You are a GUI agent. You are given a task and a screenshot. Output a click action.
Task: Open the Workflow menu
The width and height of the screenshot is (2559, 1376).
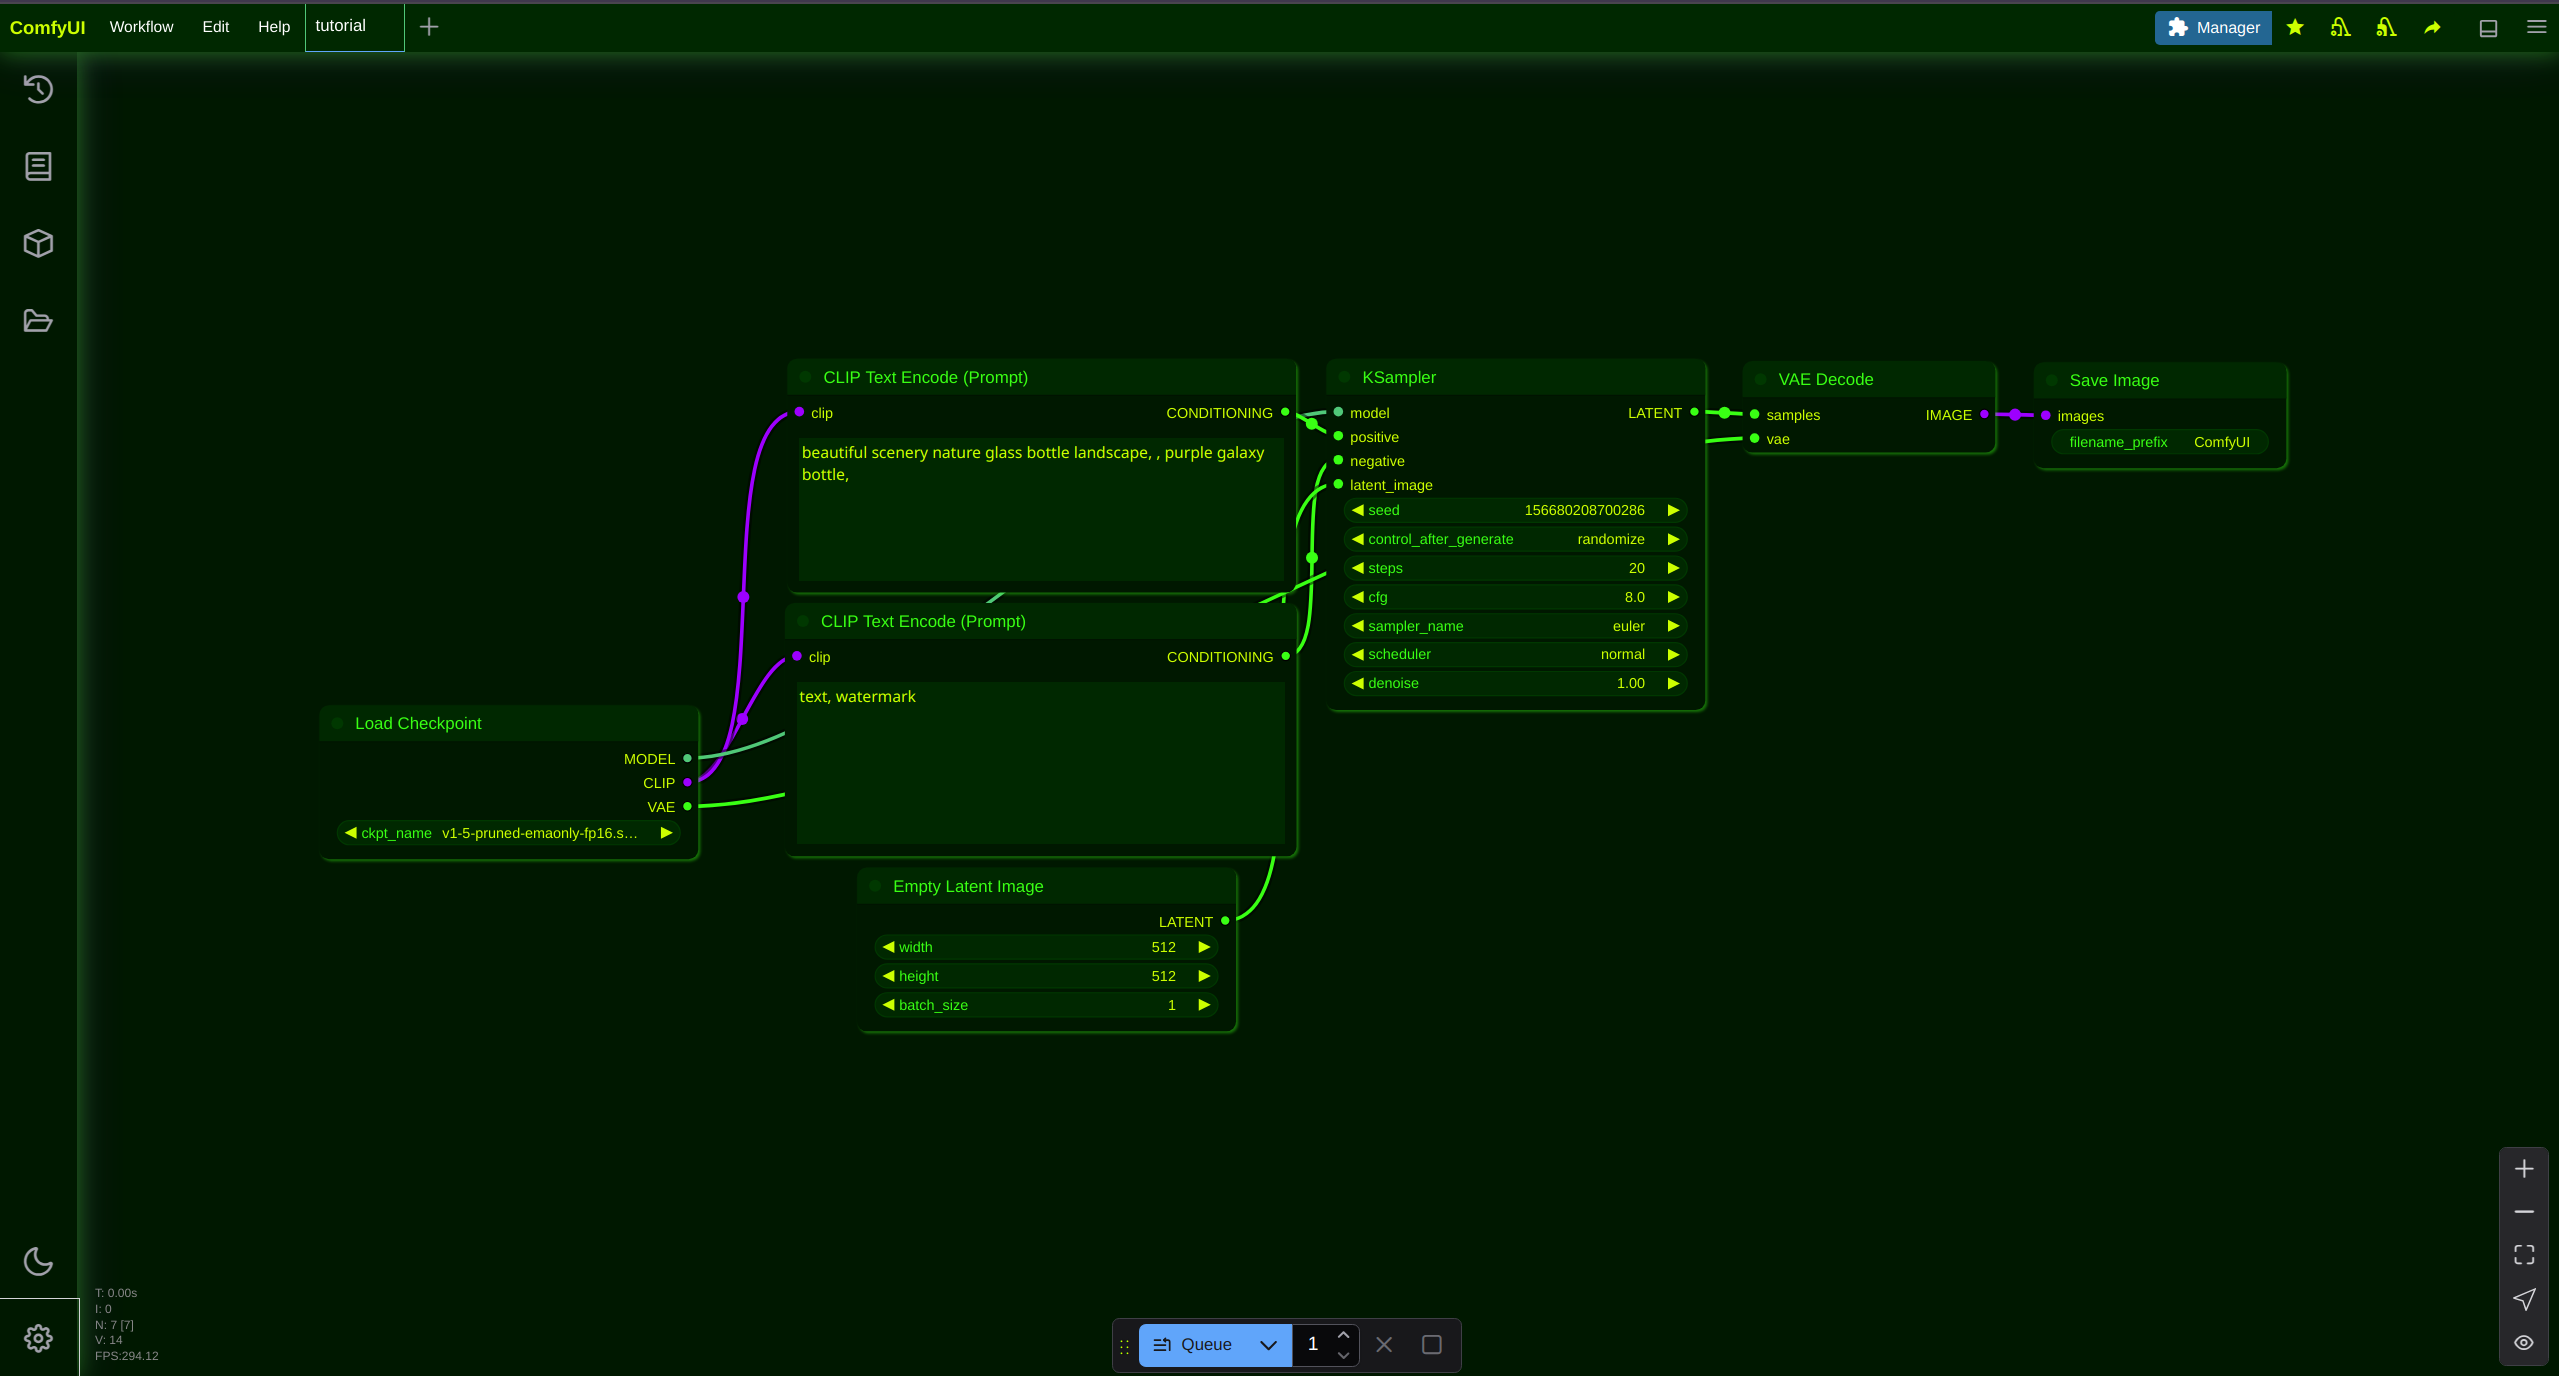point(141,27)
